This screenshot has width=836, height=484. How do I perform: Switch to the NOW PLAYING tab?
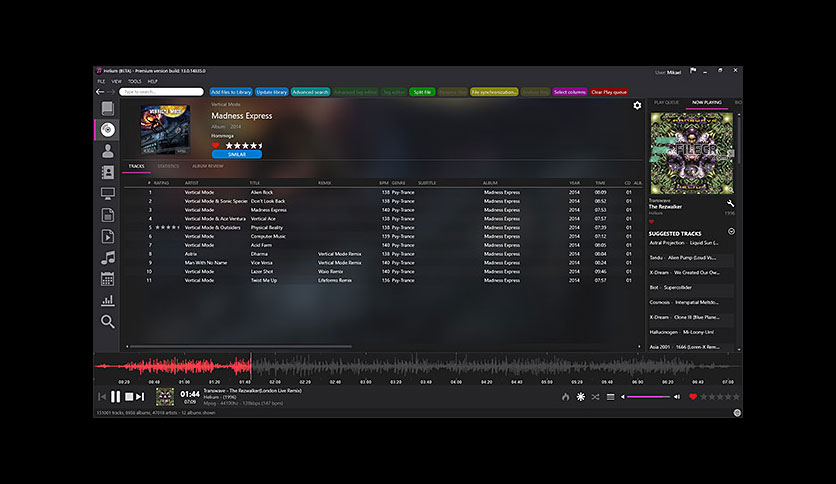(x=706, y=102)
